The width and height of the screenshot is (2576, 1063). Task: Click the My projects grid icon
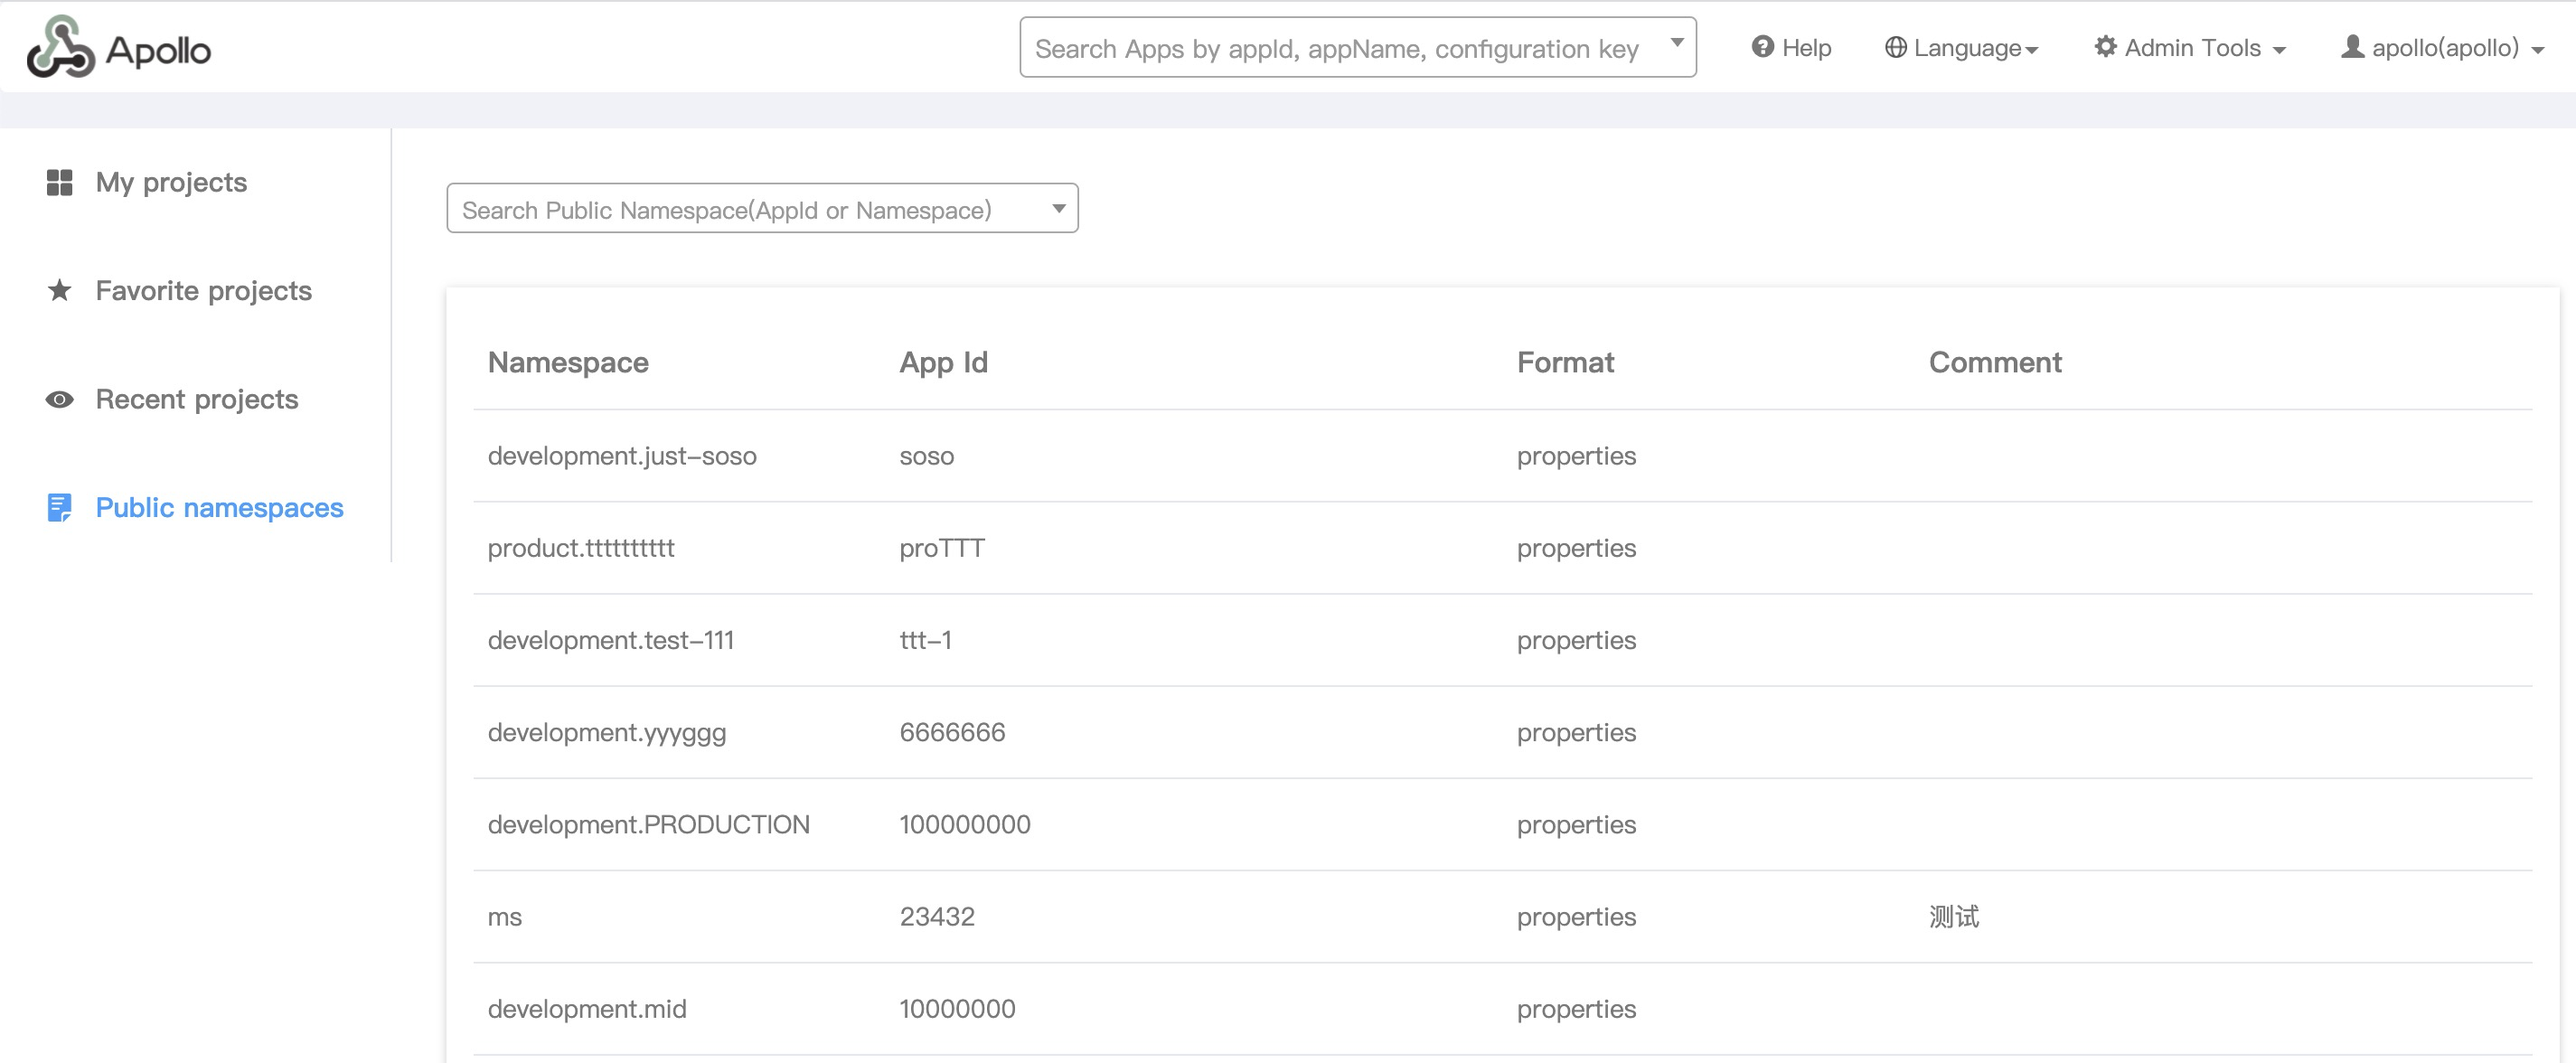coord(59,182)
